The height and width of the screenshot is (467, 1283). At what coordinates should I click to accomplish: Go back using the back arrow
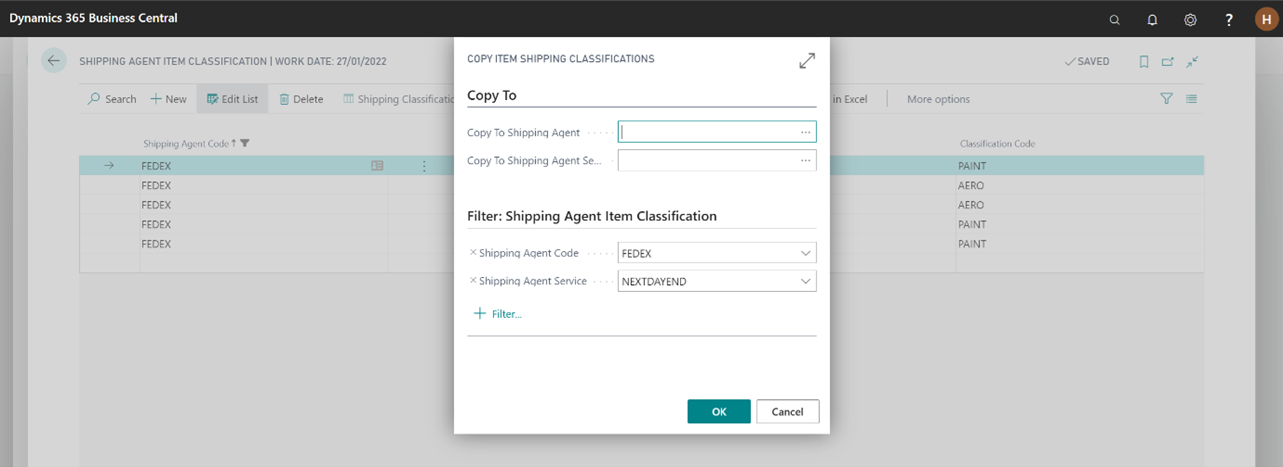54,60
